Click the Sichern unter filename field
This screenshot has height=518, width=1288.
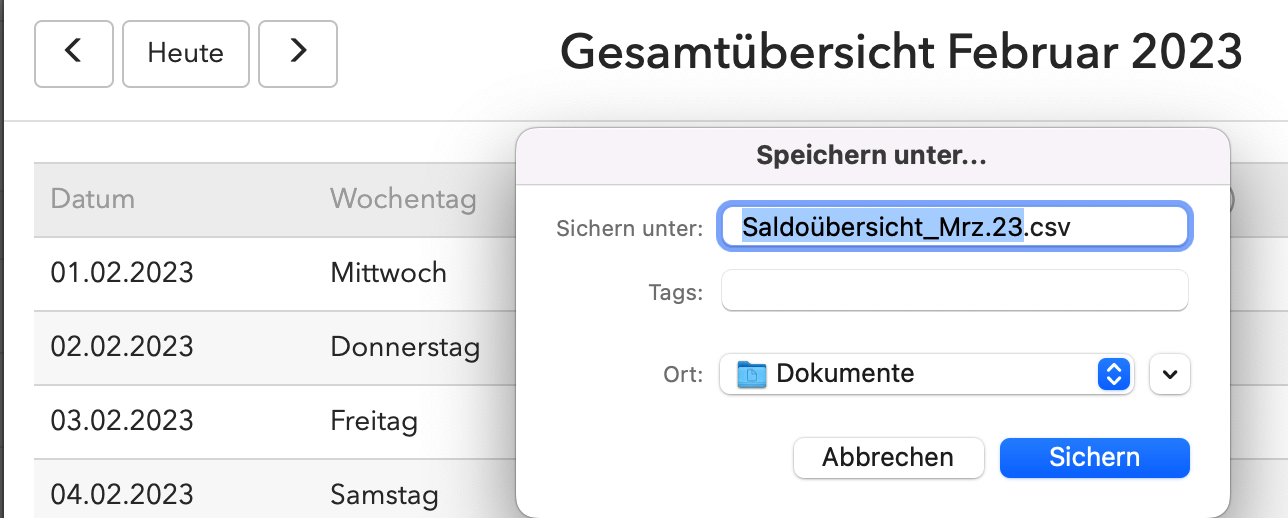point(955,227)
